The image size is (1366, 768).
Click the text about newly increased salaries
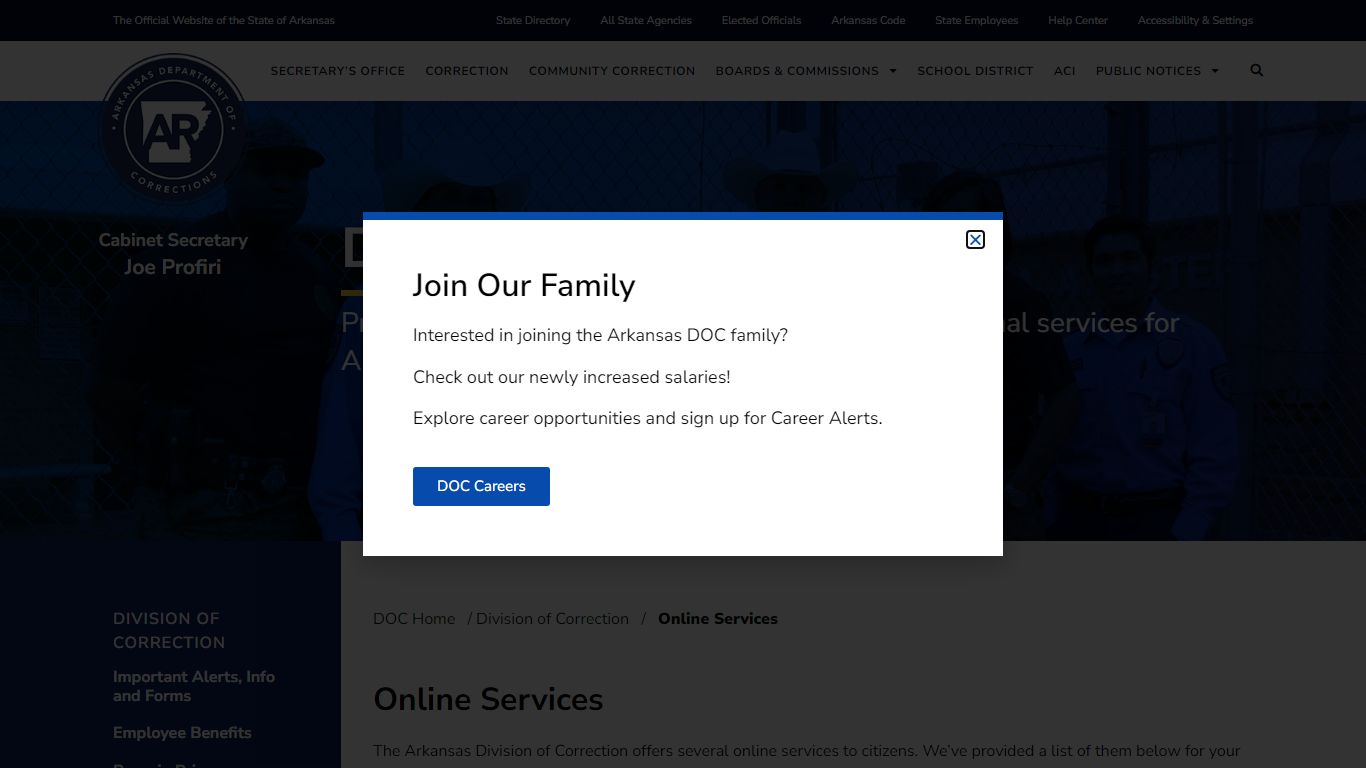[572, 377]
